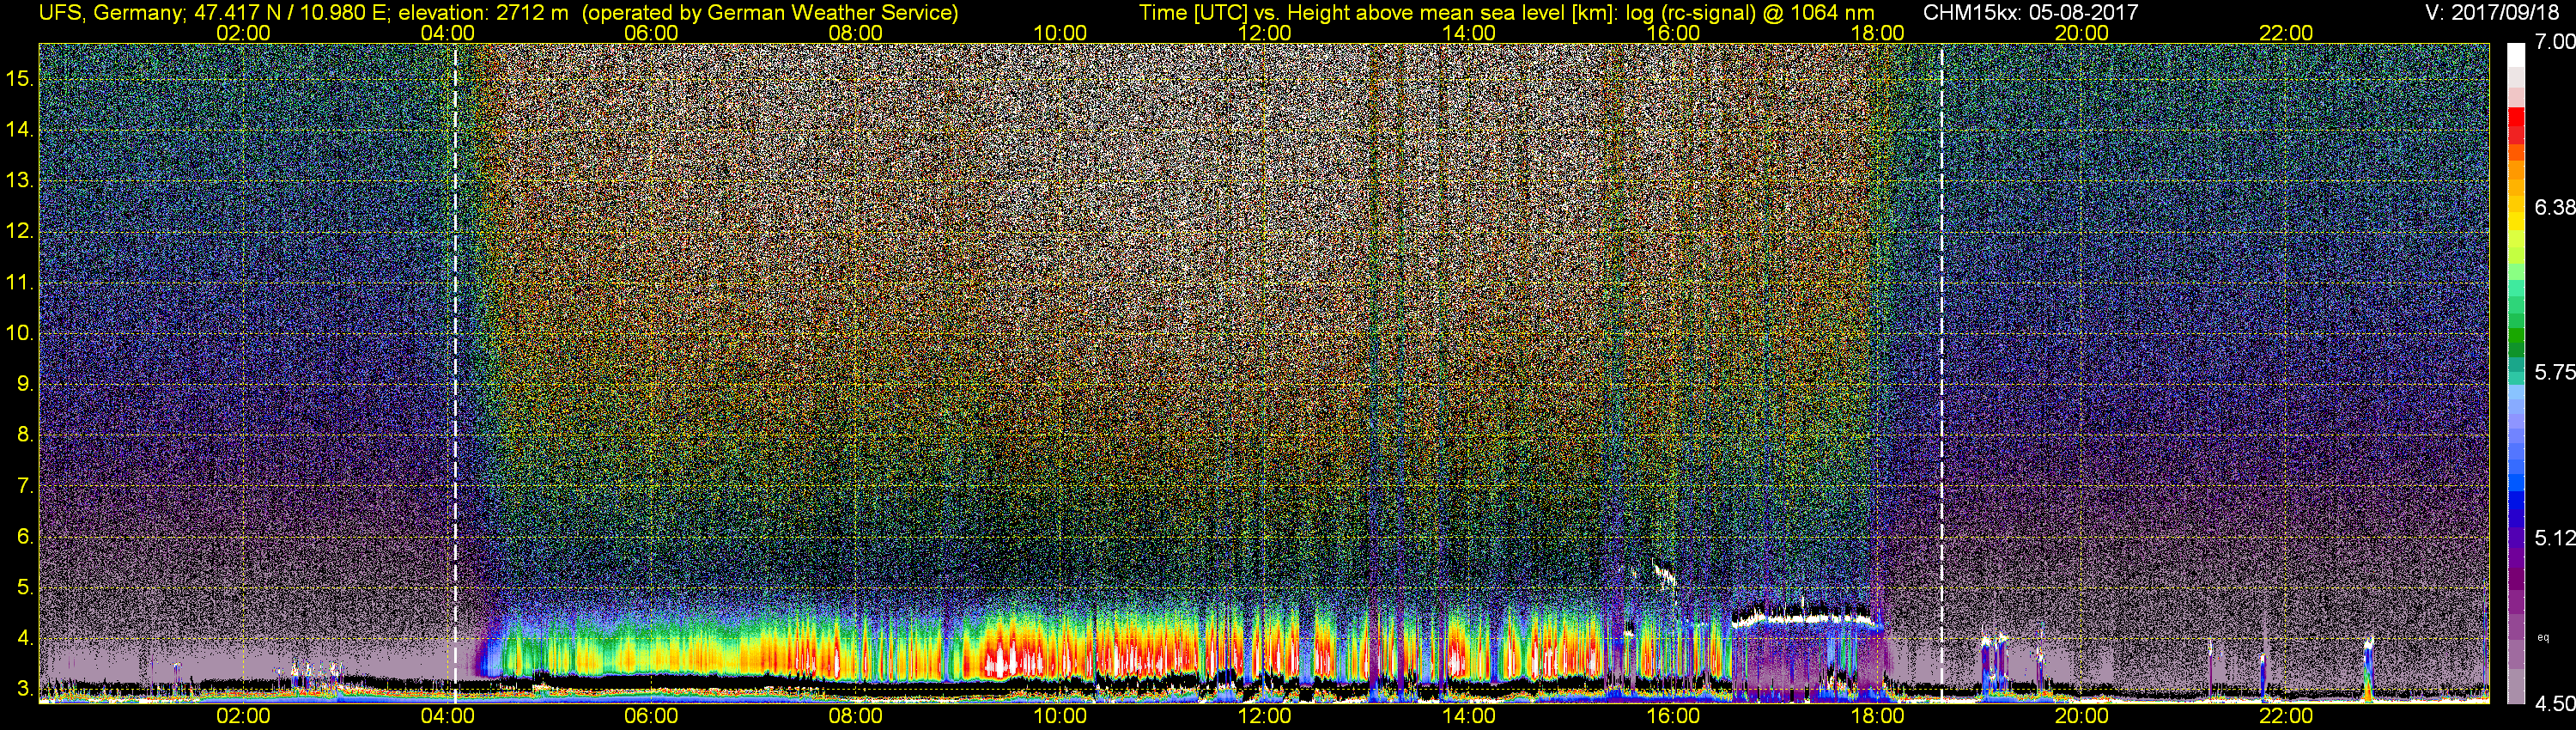Click the 10. km height axis label
Image resolution: width=2576 pixels, height=730 pixels.
click(x=20, y=333)
